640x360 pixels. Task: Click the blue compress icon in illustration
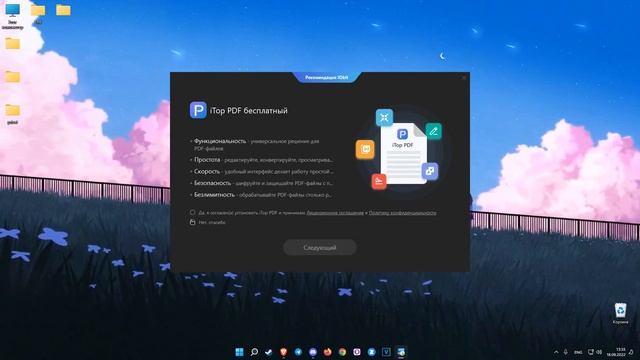point(384,118)
